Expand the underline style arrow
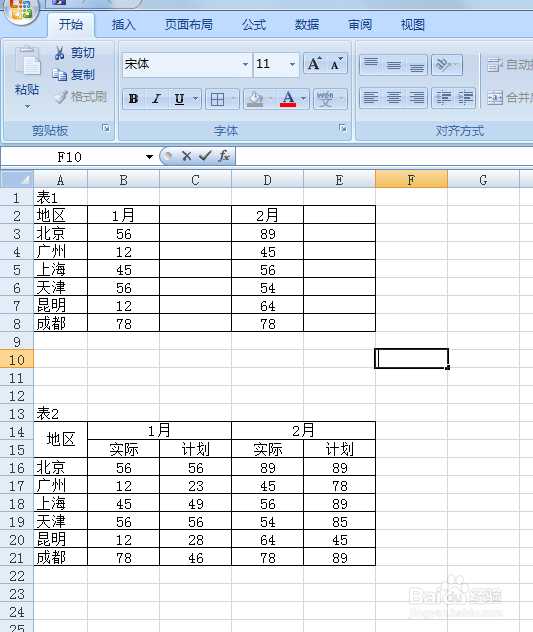 196,99
